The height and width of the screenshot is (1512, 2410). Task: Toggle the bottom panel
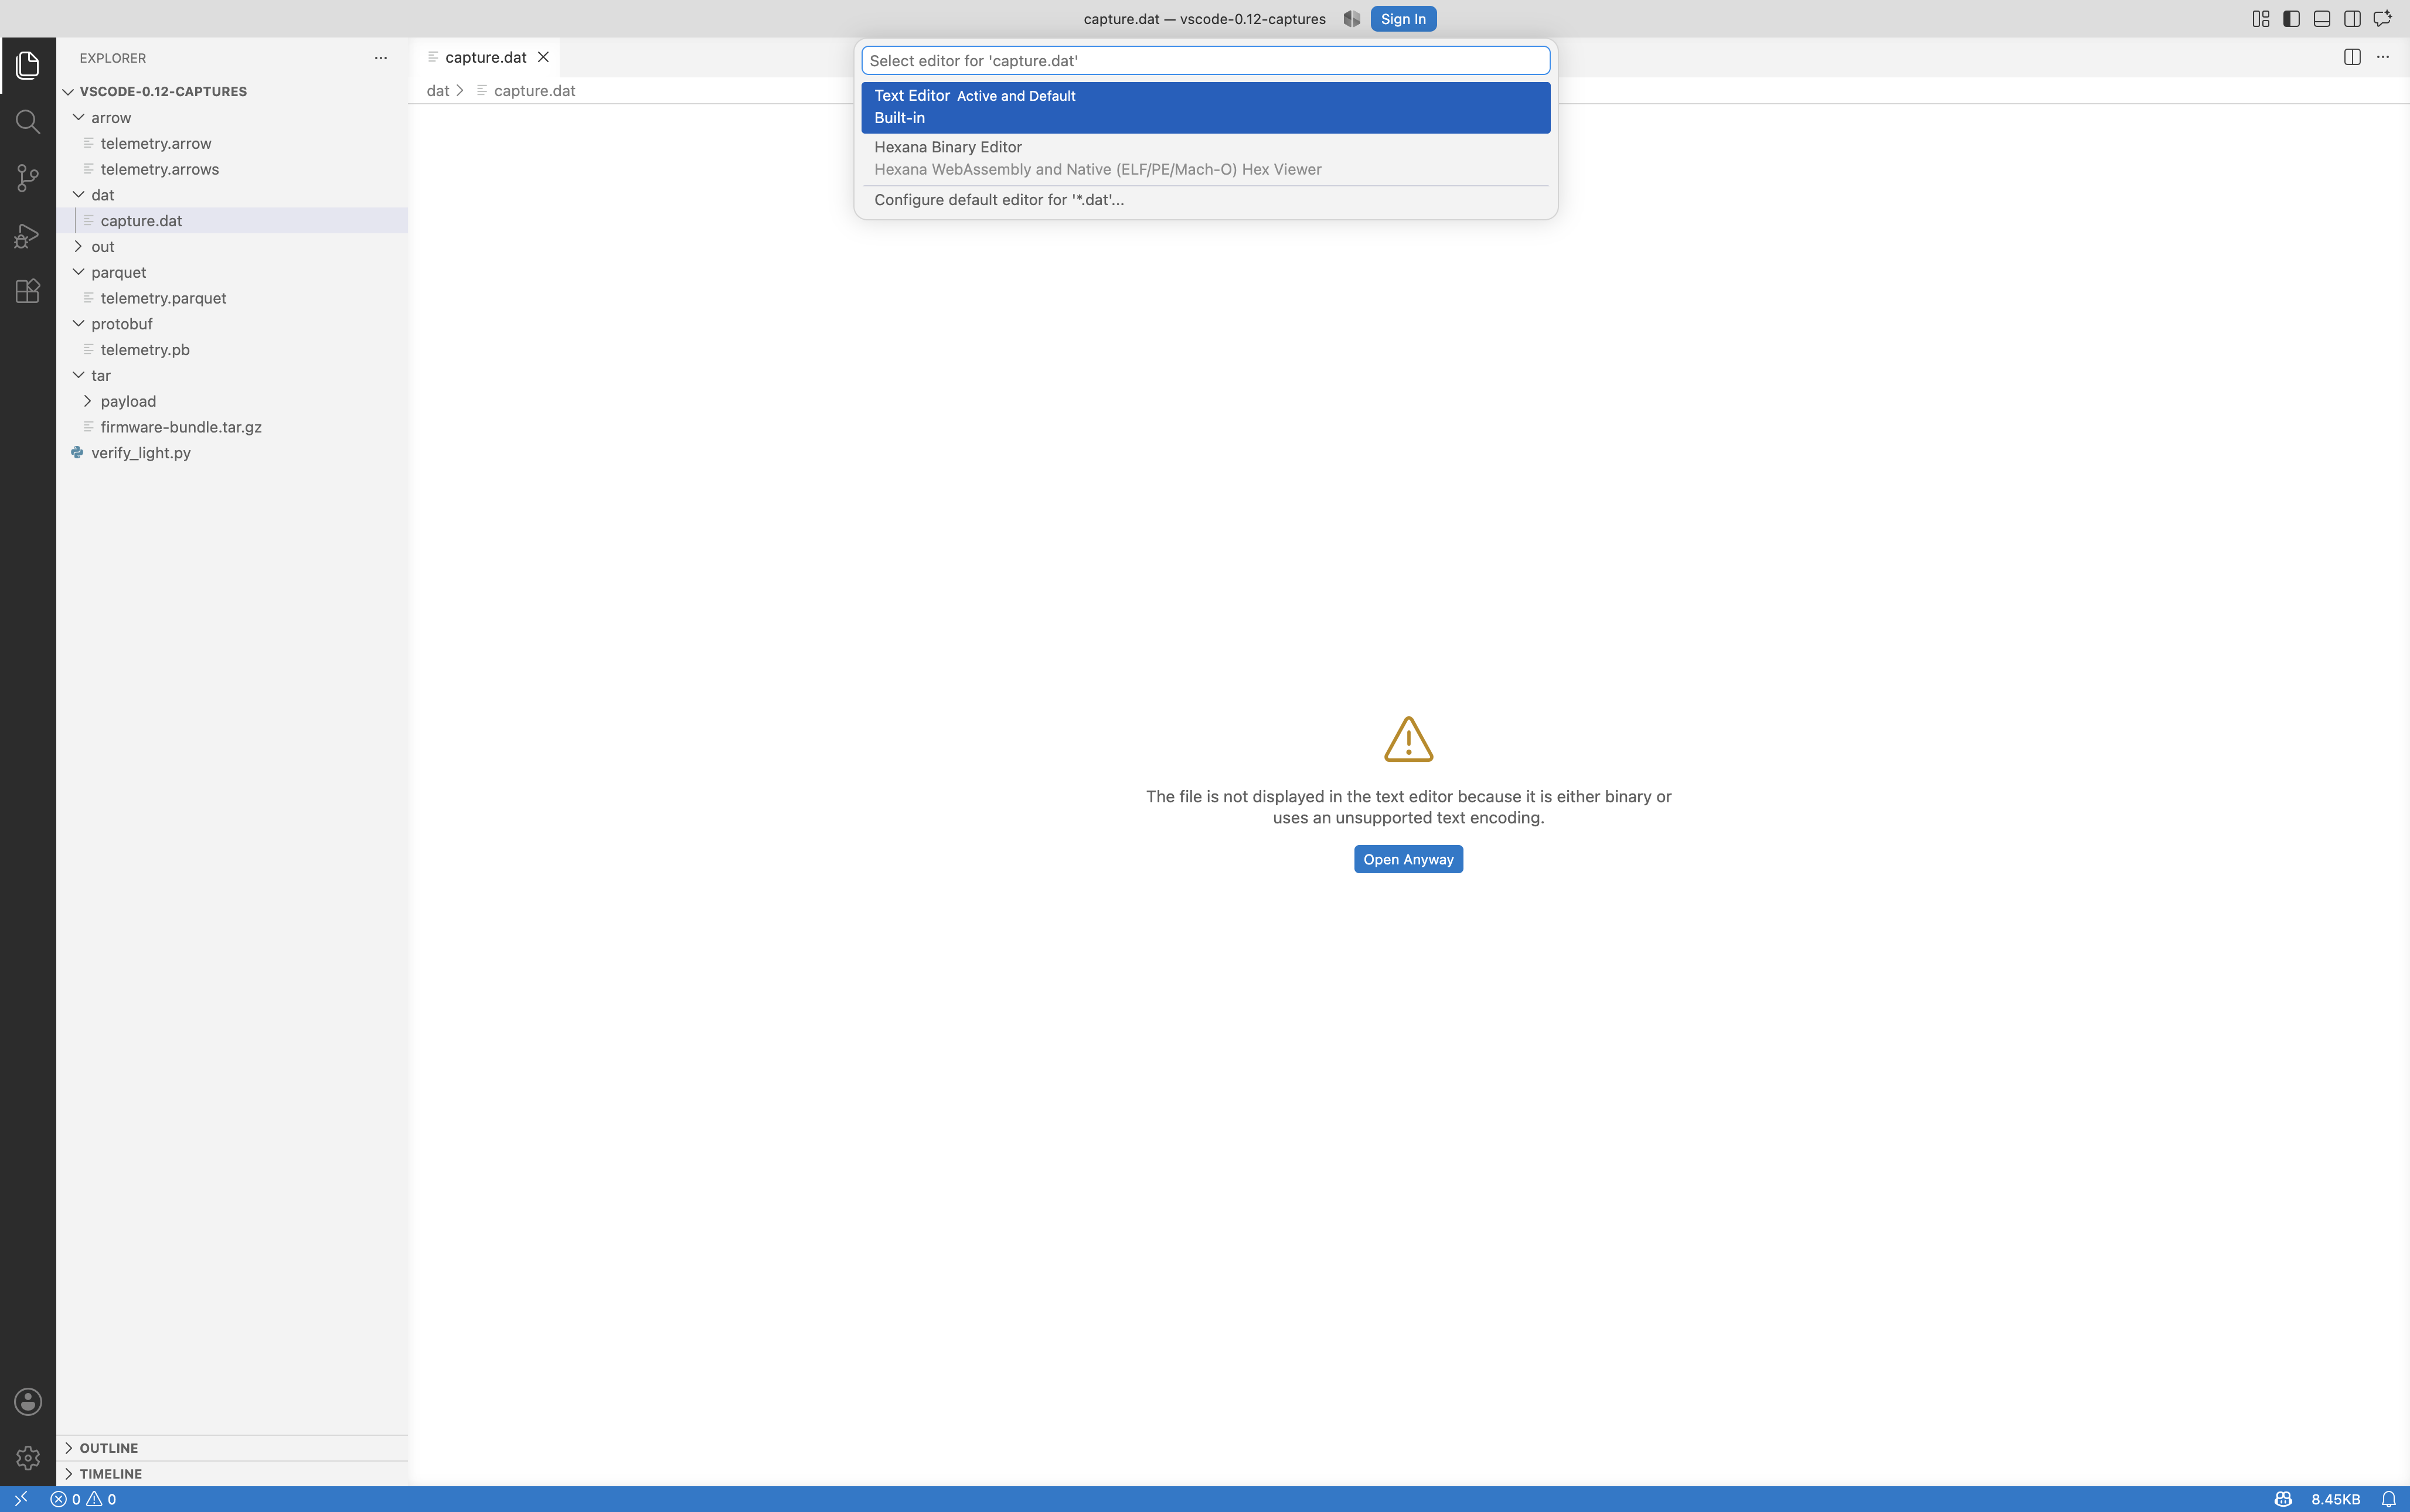(2322, 19)
